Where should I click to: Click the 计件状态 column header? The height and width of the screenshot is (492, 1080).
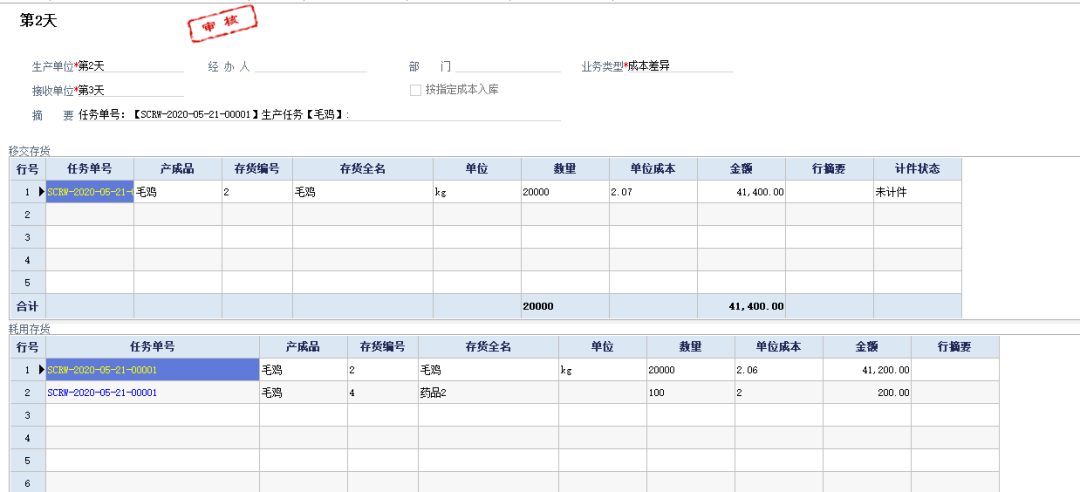coord(917,169)
